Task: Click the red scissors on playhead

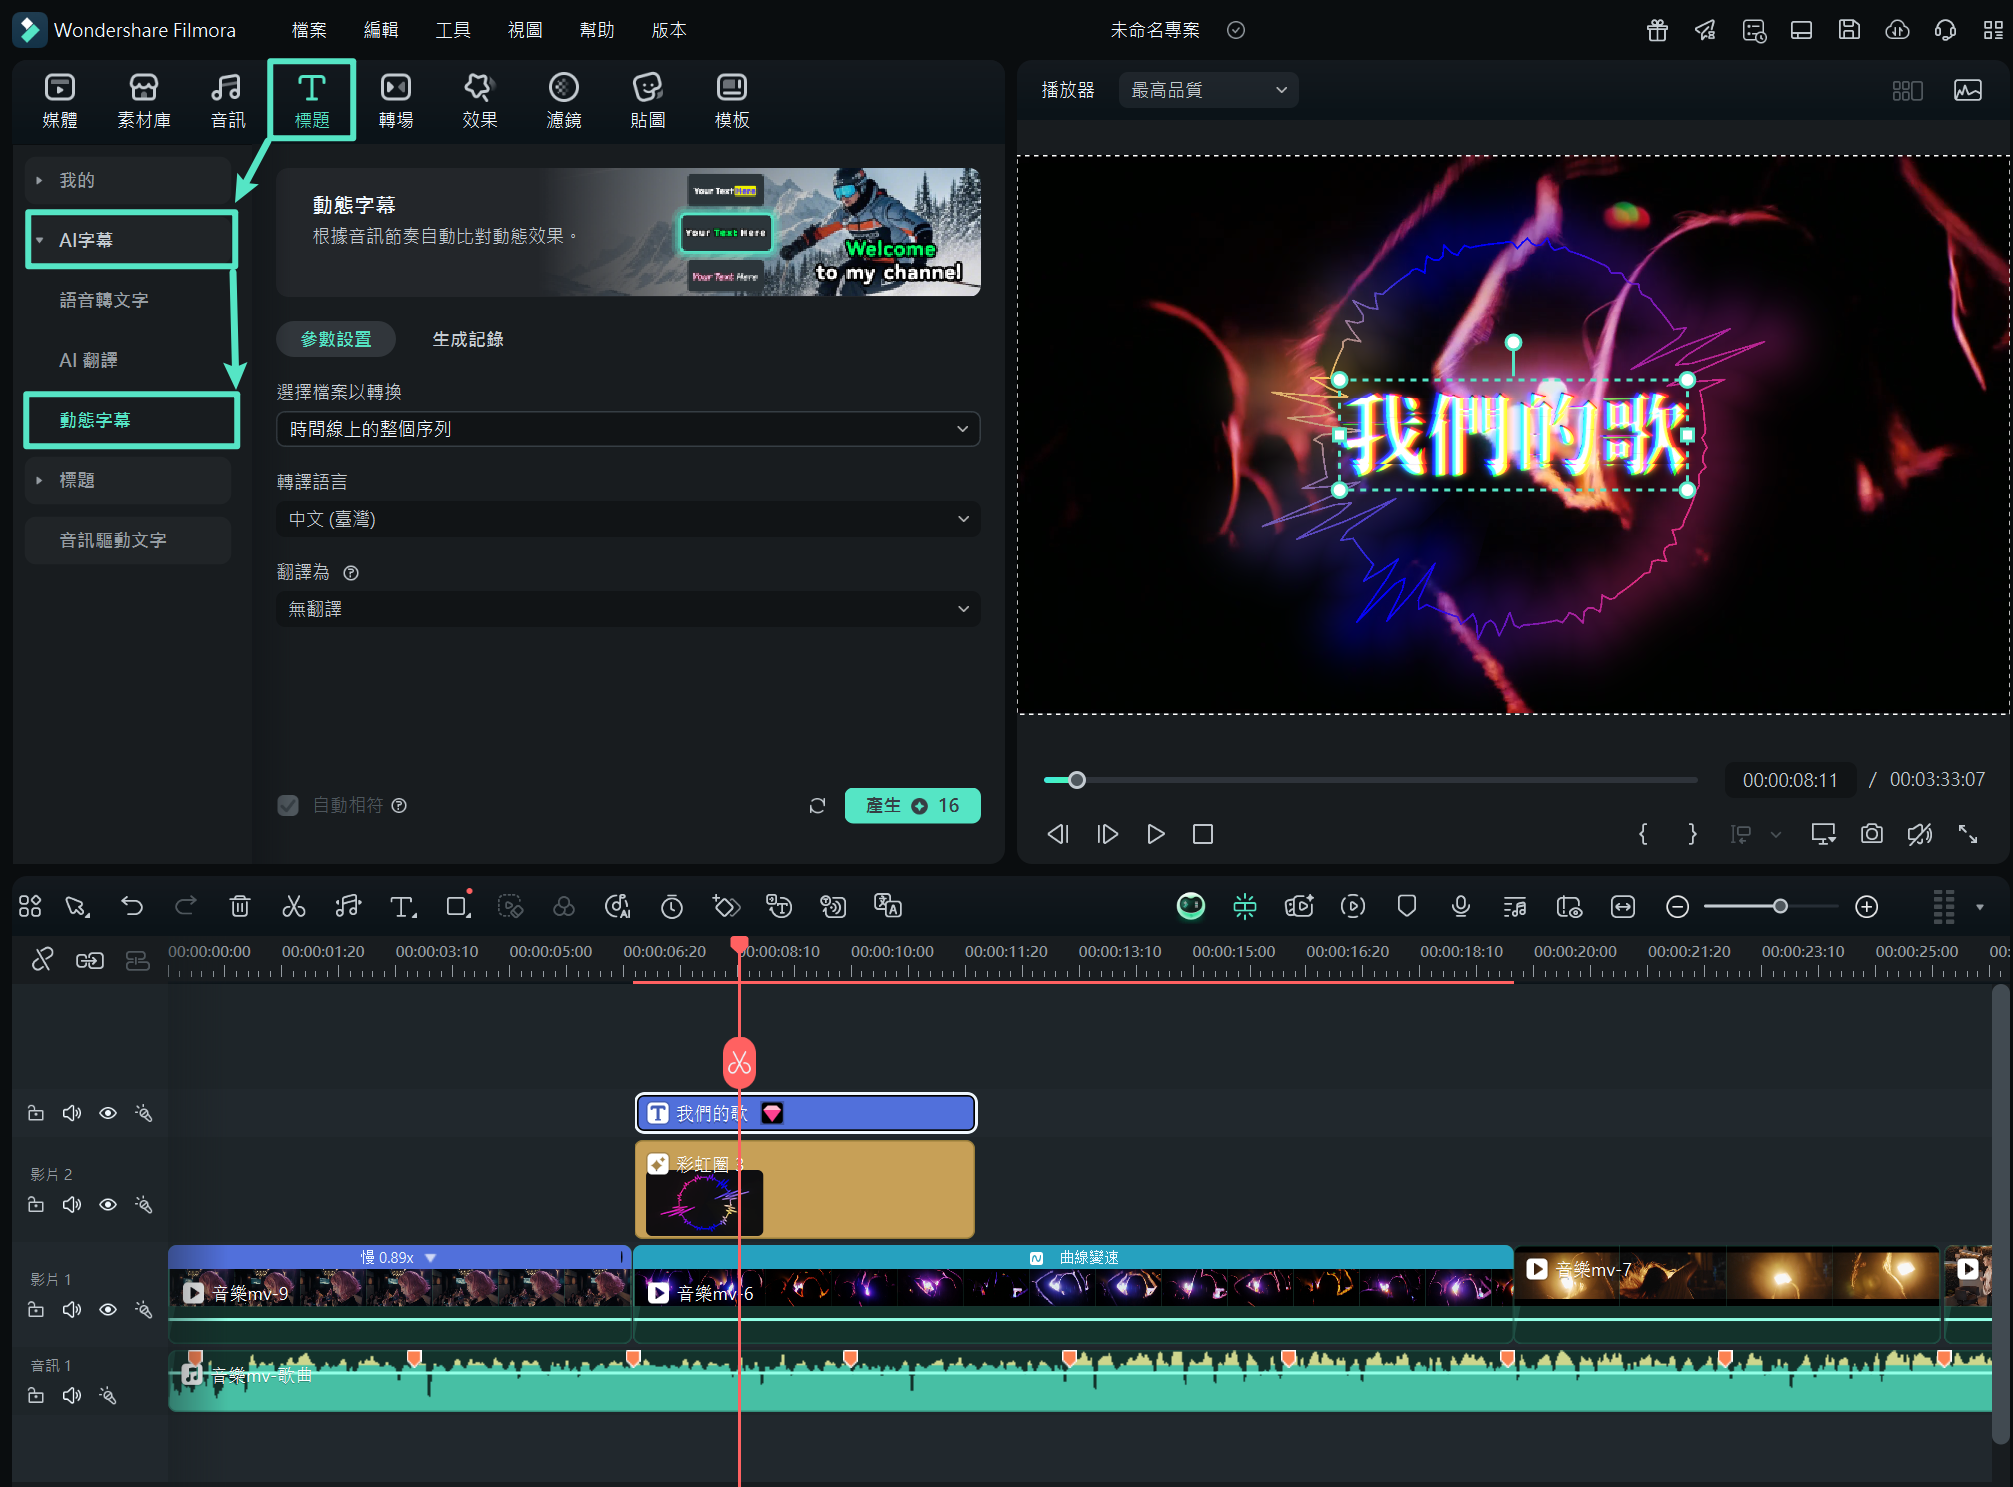Action: 739,1063
